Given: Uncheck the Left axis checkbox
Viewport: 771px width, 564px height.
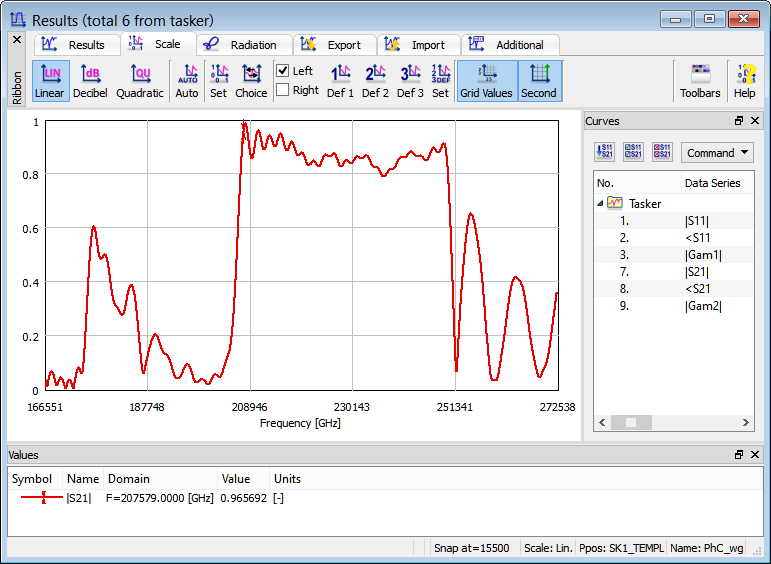Looking at the screenshot, I should click(283, 71).
